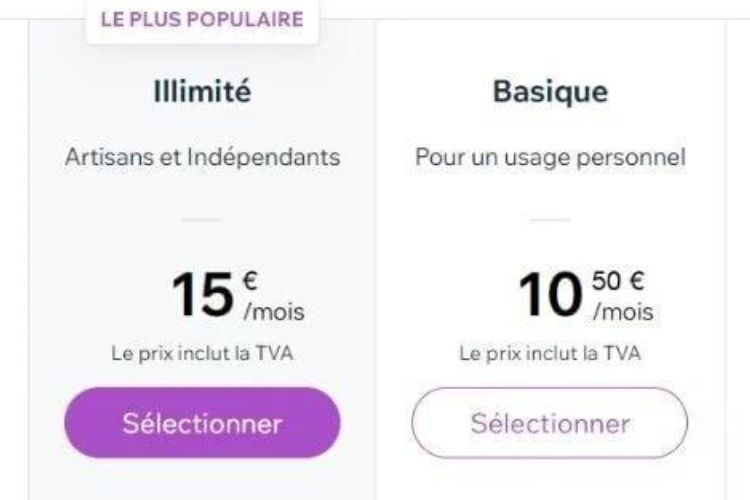
Task: Click the Basique plan title
Action: [x=550, y=92]
